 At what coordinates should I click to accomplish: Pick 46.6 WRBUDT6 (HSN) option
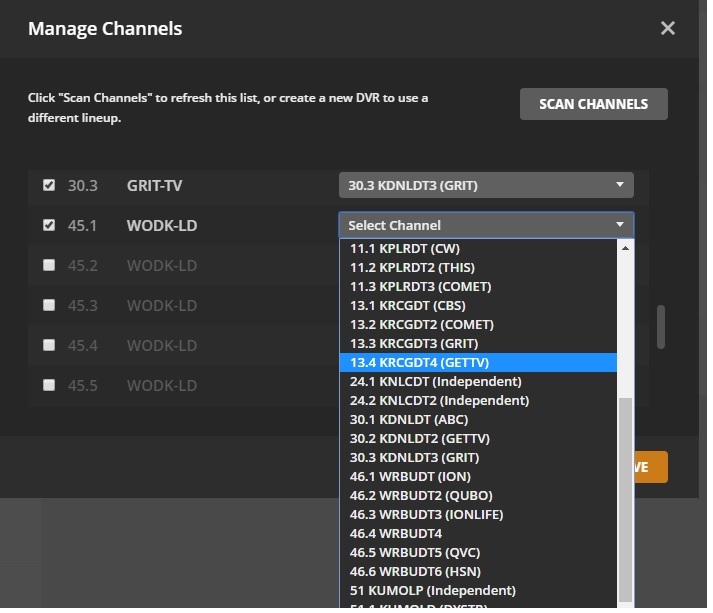pos(478,572)
